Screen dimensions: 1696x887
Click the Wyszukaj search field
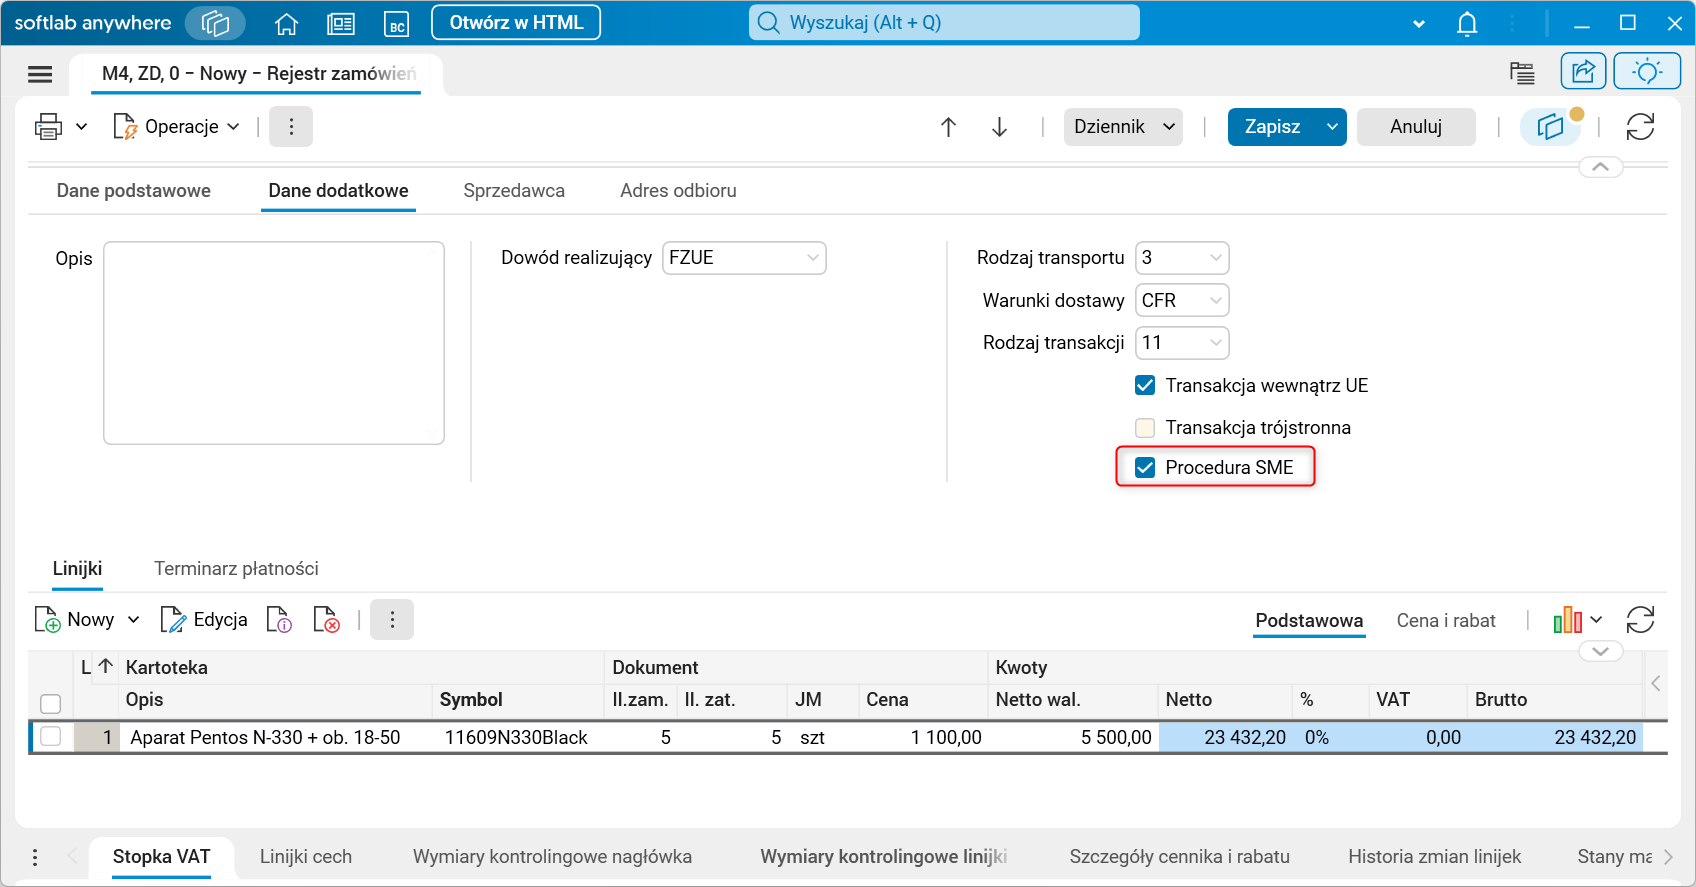pyautogui.click(x=944, y=23)
